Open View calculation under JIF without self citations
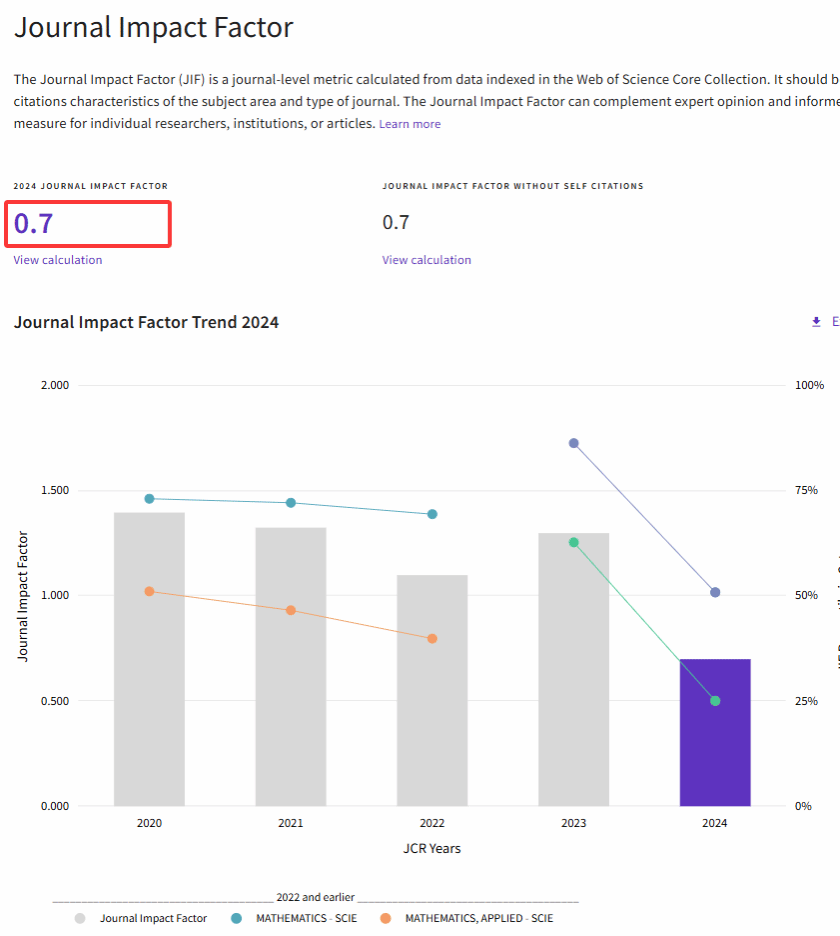Viewport: 840px width, 936px height. point(426,260)
